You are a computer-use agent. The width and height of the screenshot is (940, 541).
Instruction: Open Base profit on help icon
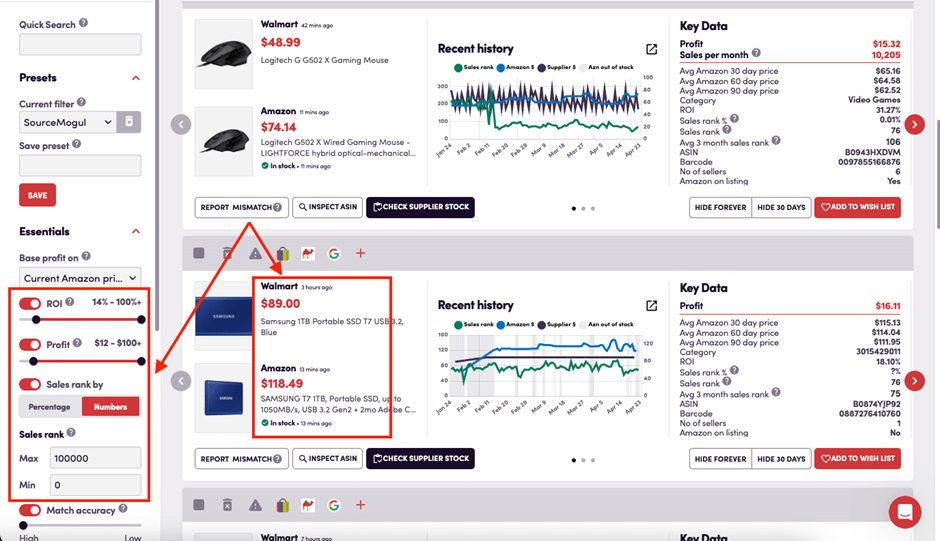tap(86, 256)
